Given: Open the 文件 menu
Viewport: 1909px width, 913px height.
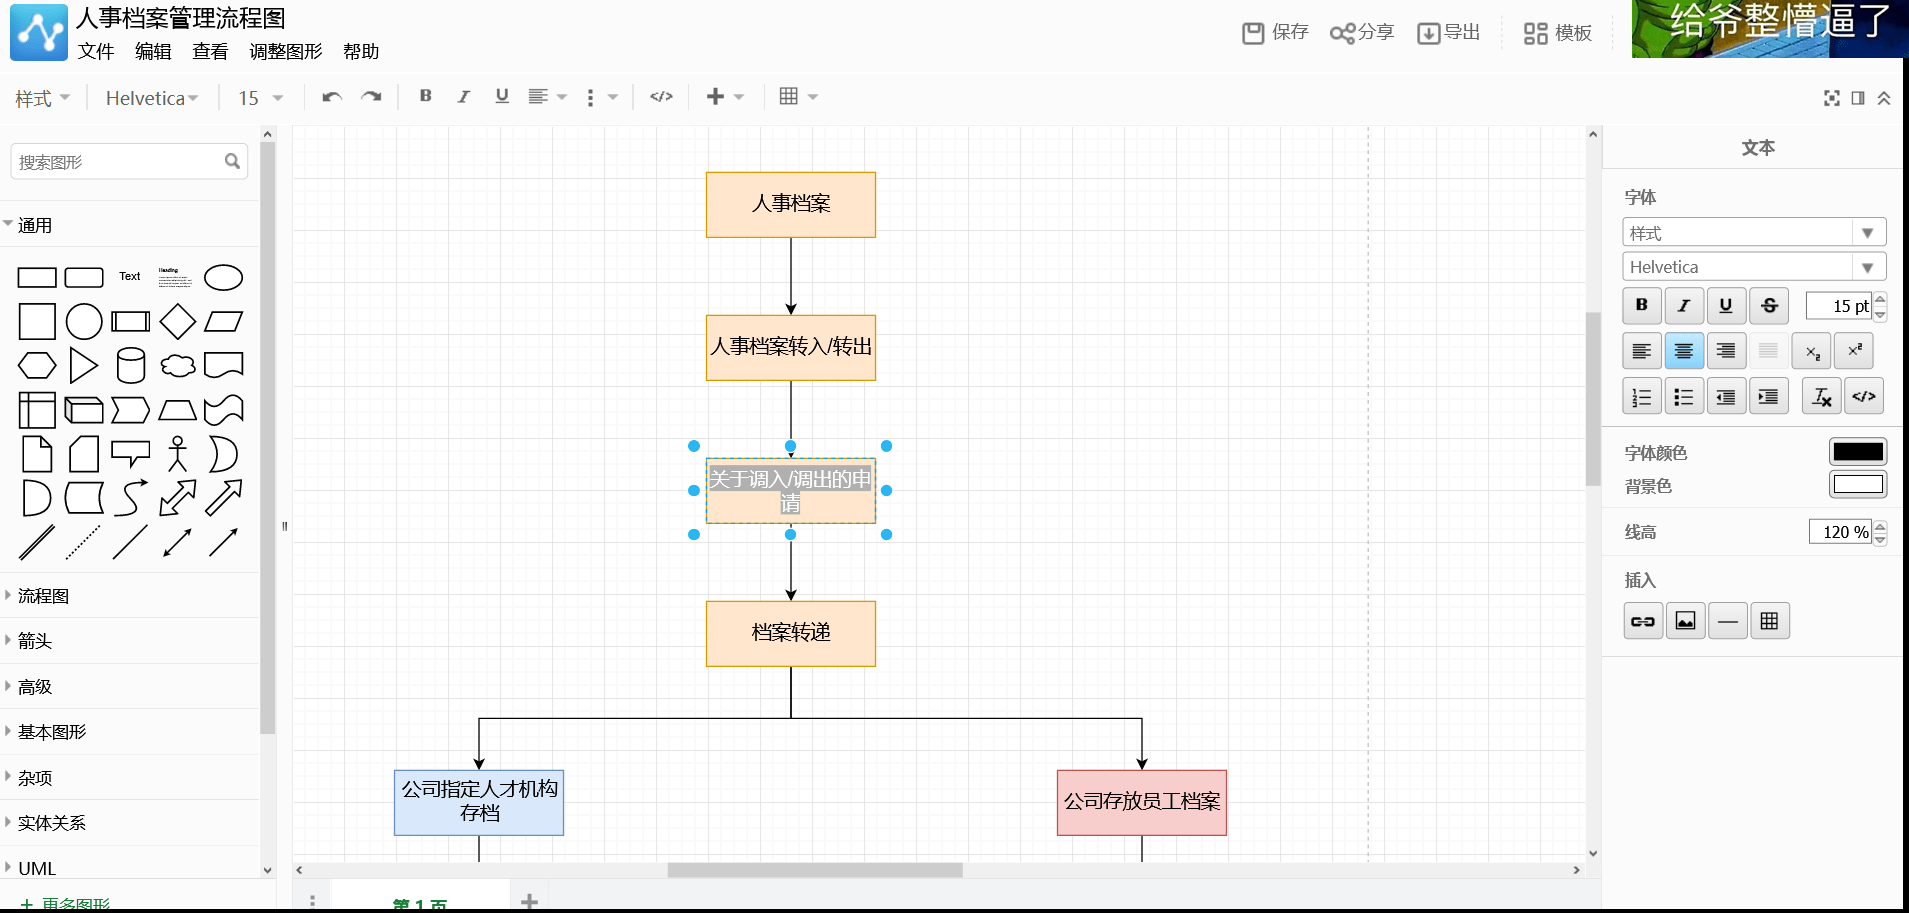Looking at the screenshot, I should tap(96, 52).
